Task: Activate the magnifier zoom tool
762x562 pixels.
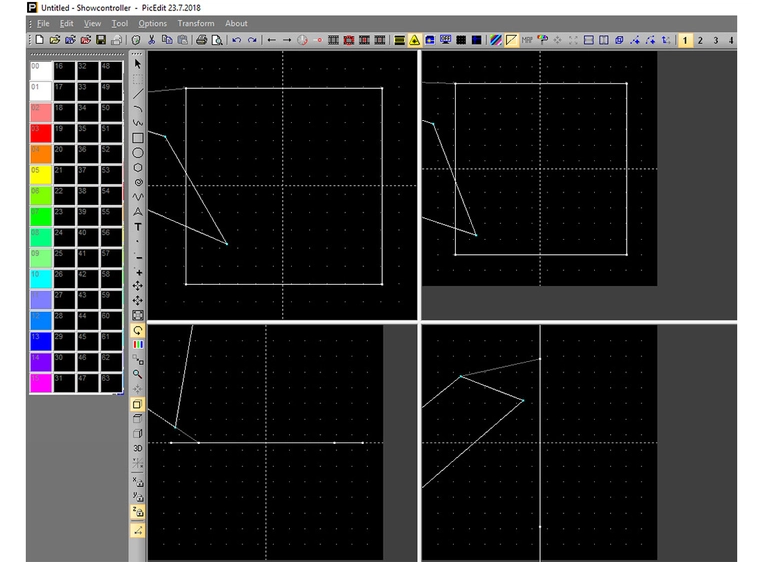Action: click(x=138, y=374)
